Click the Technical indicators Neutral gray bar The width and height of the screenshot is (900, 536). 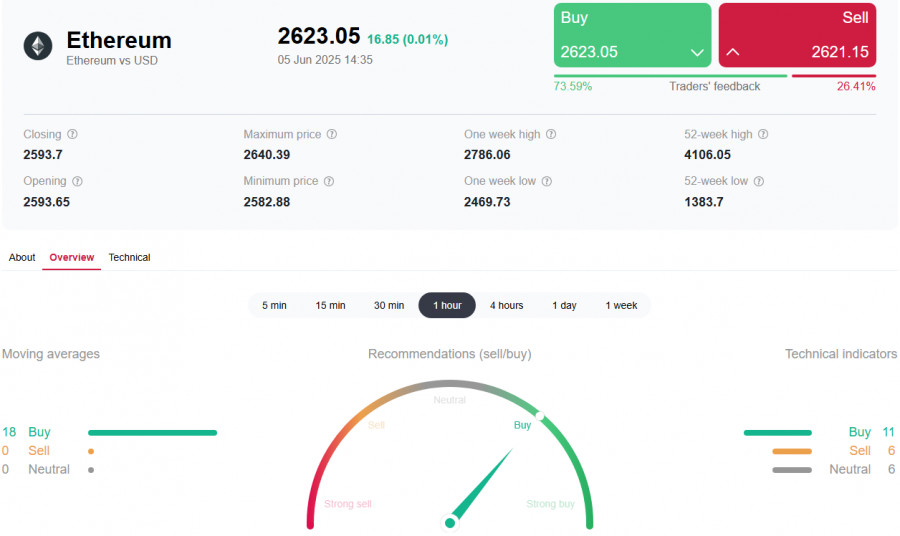pos(792,470)
